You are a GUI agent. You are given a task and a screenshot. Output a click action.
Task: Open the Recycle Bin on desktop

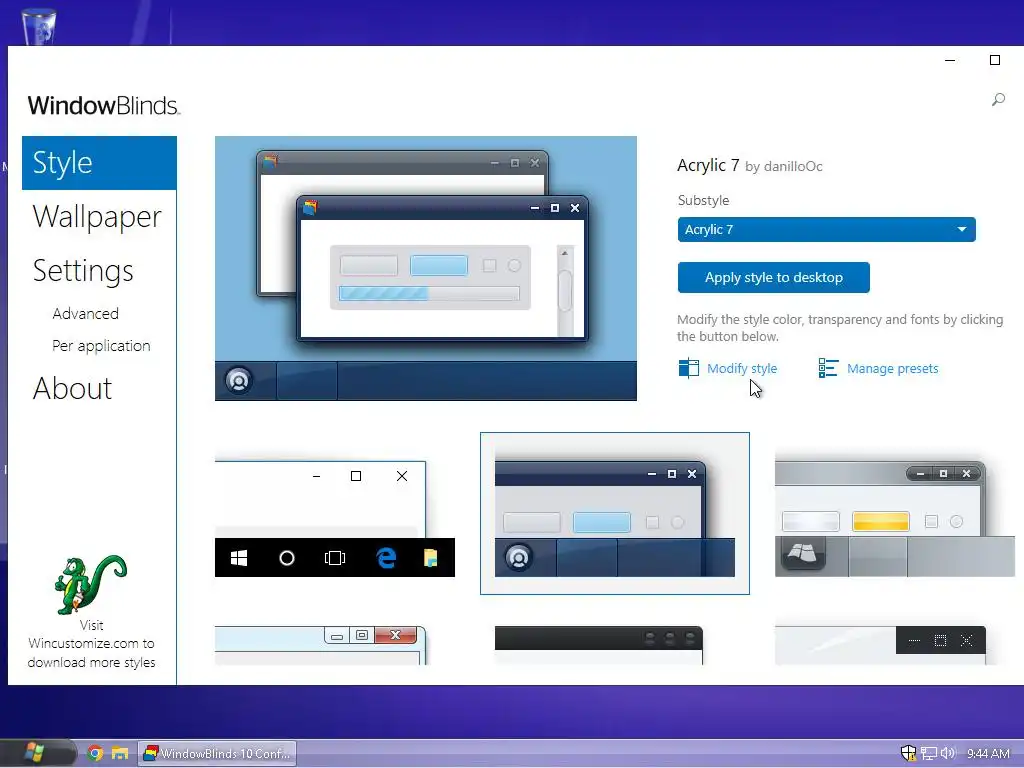(39, 26)
